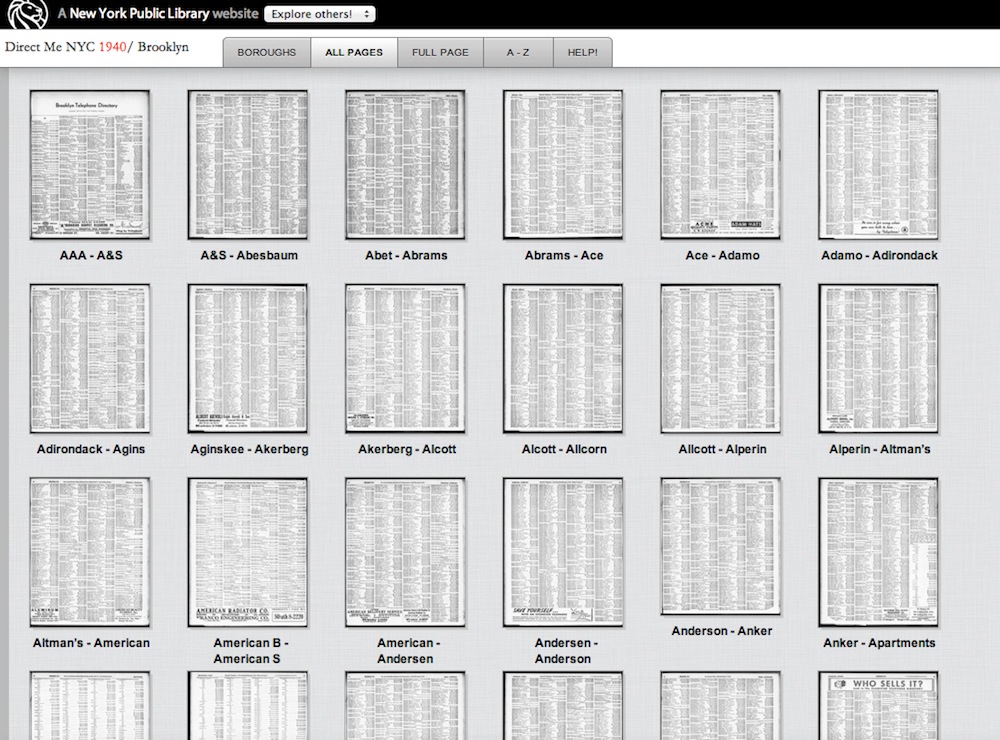Click the Brooklyn breadcrumb text

163,47
